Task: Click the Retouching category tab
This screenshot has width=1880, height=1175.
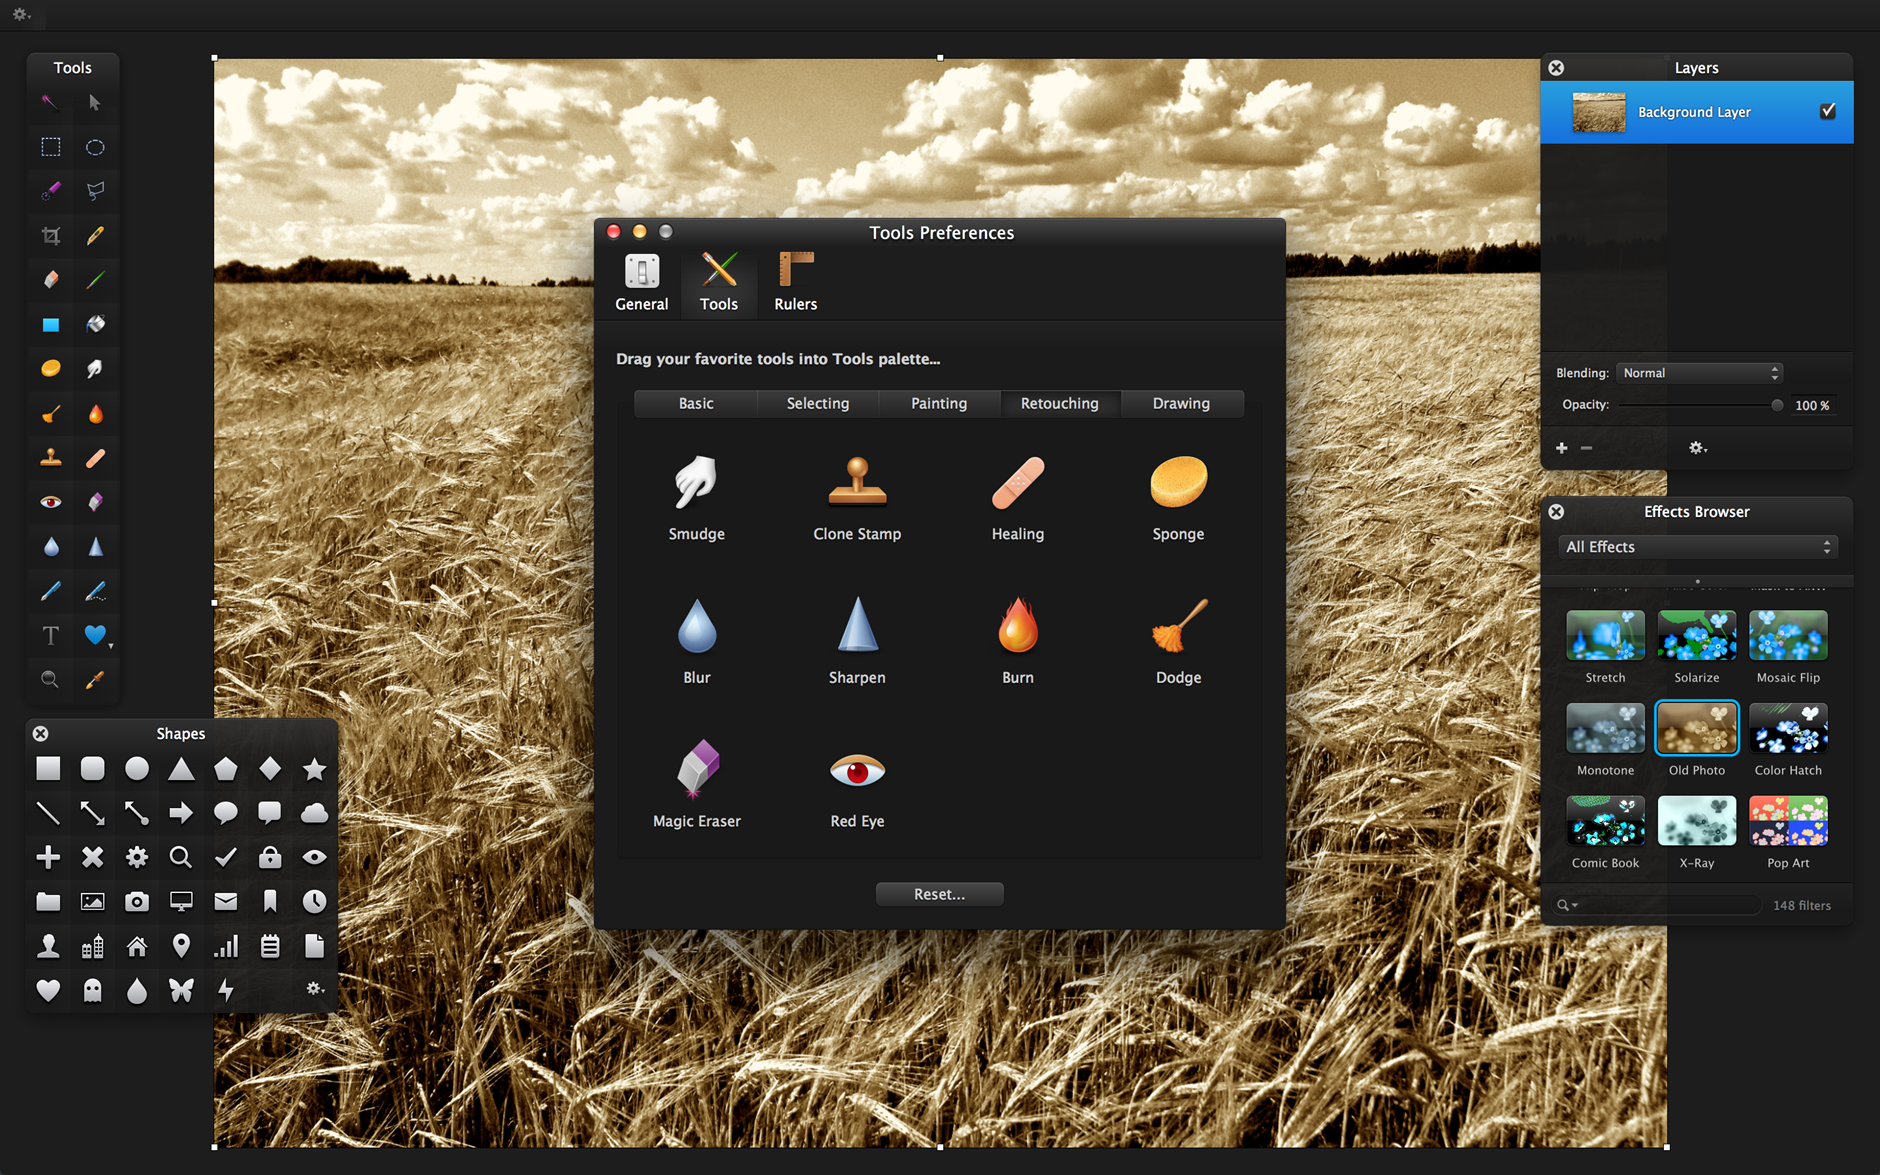Action: coord(1060,403)
